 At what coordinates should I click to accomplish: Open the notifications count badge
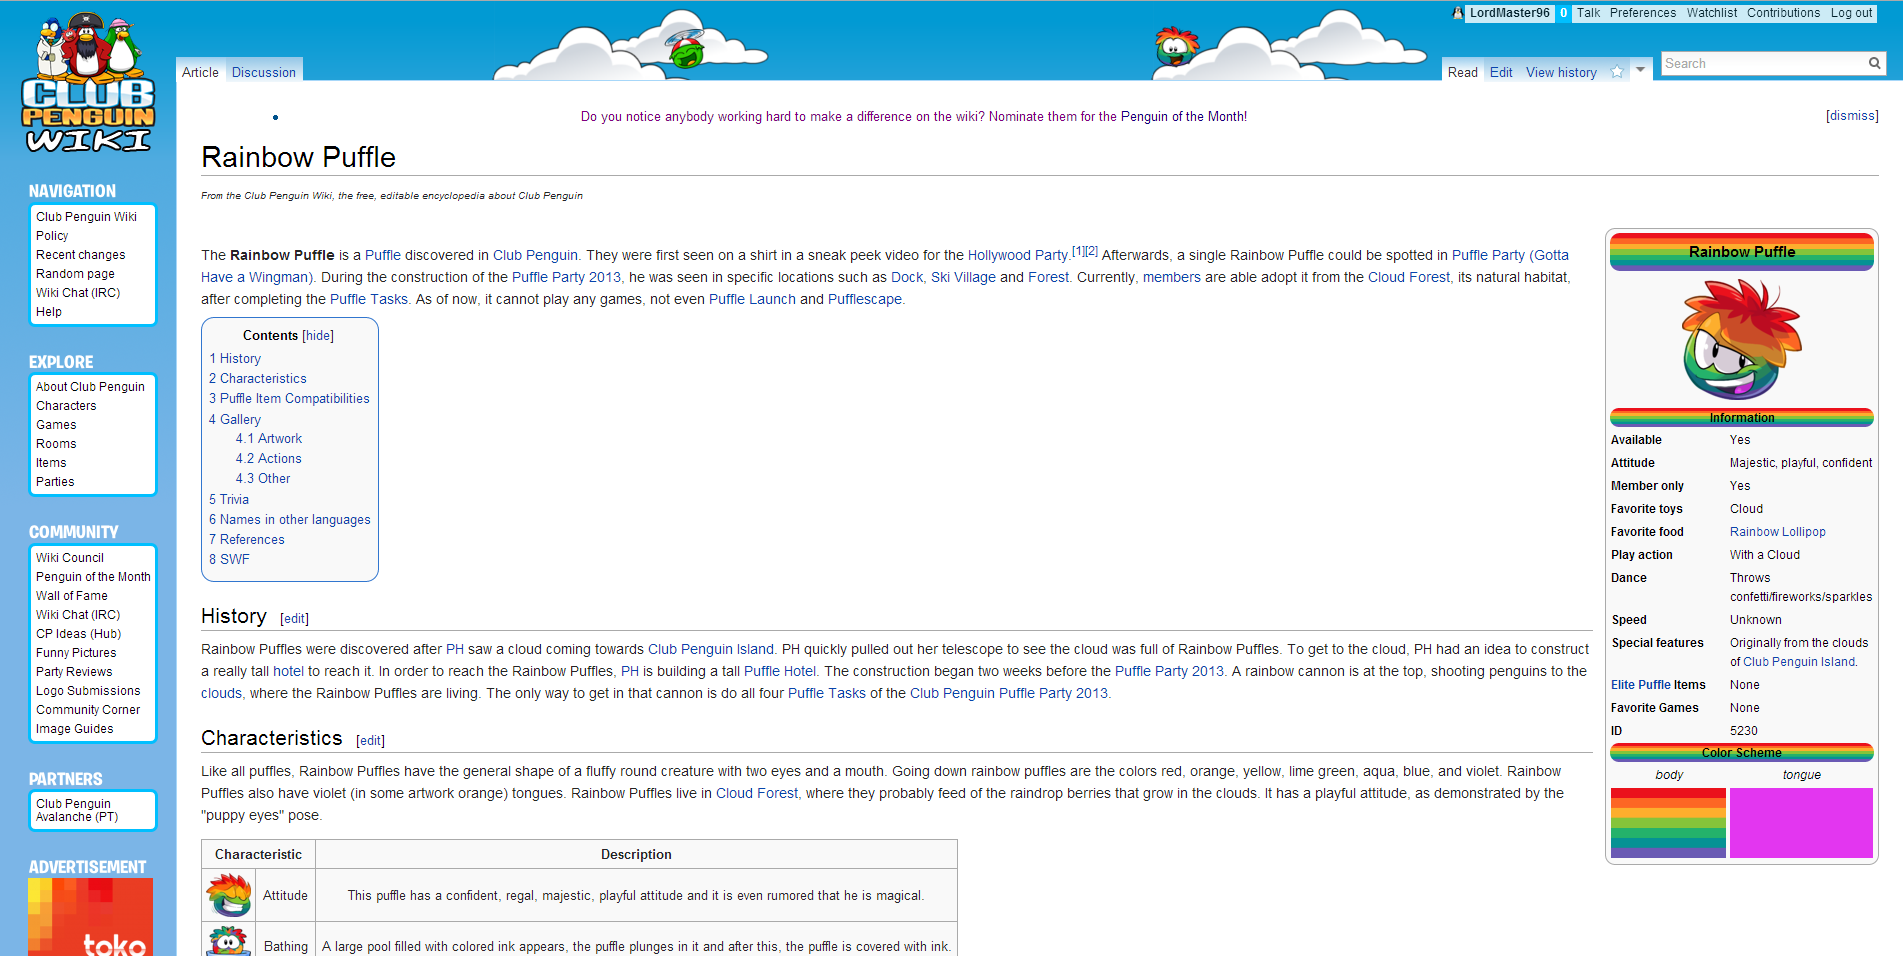(1563, 13)
